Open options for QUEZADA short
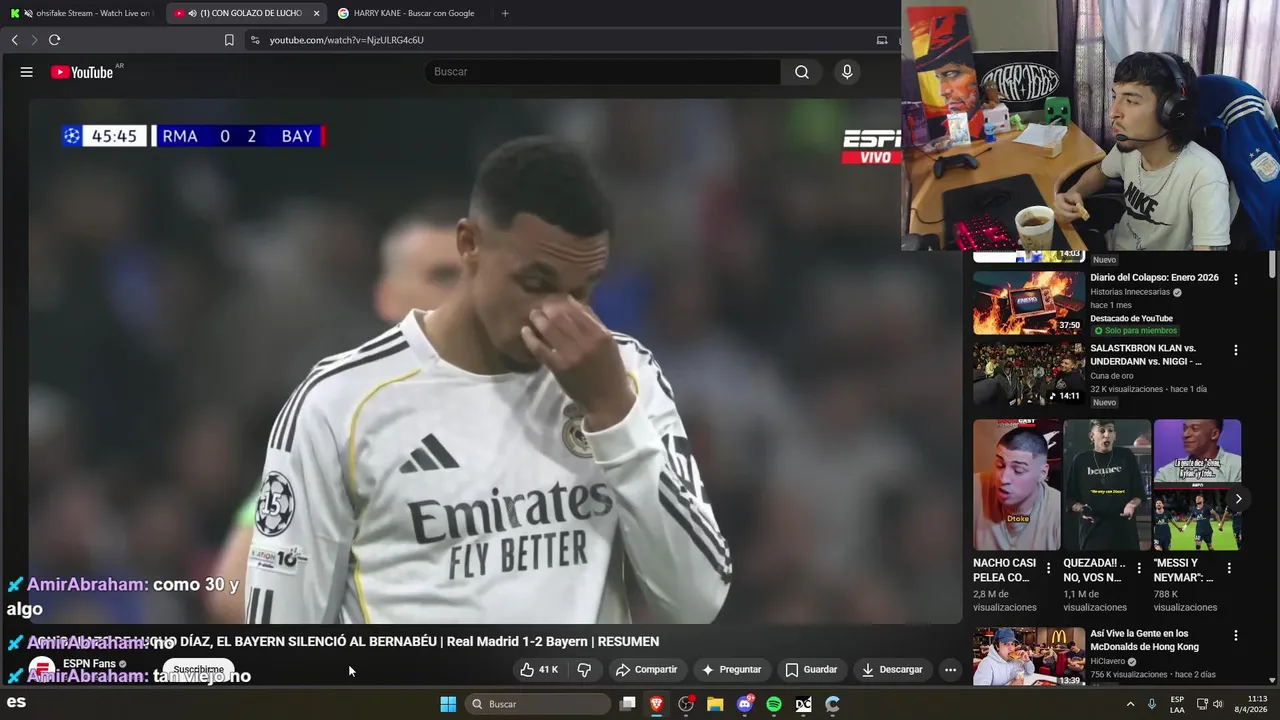This screenshot has width=1280, height=720. pyautogui.click(x=1138, y=568)
